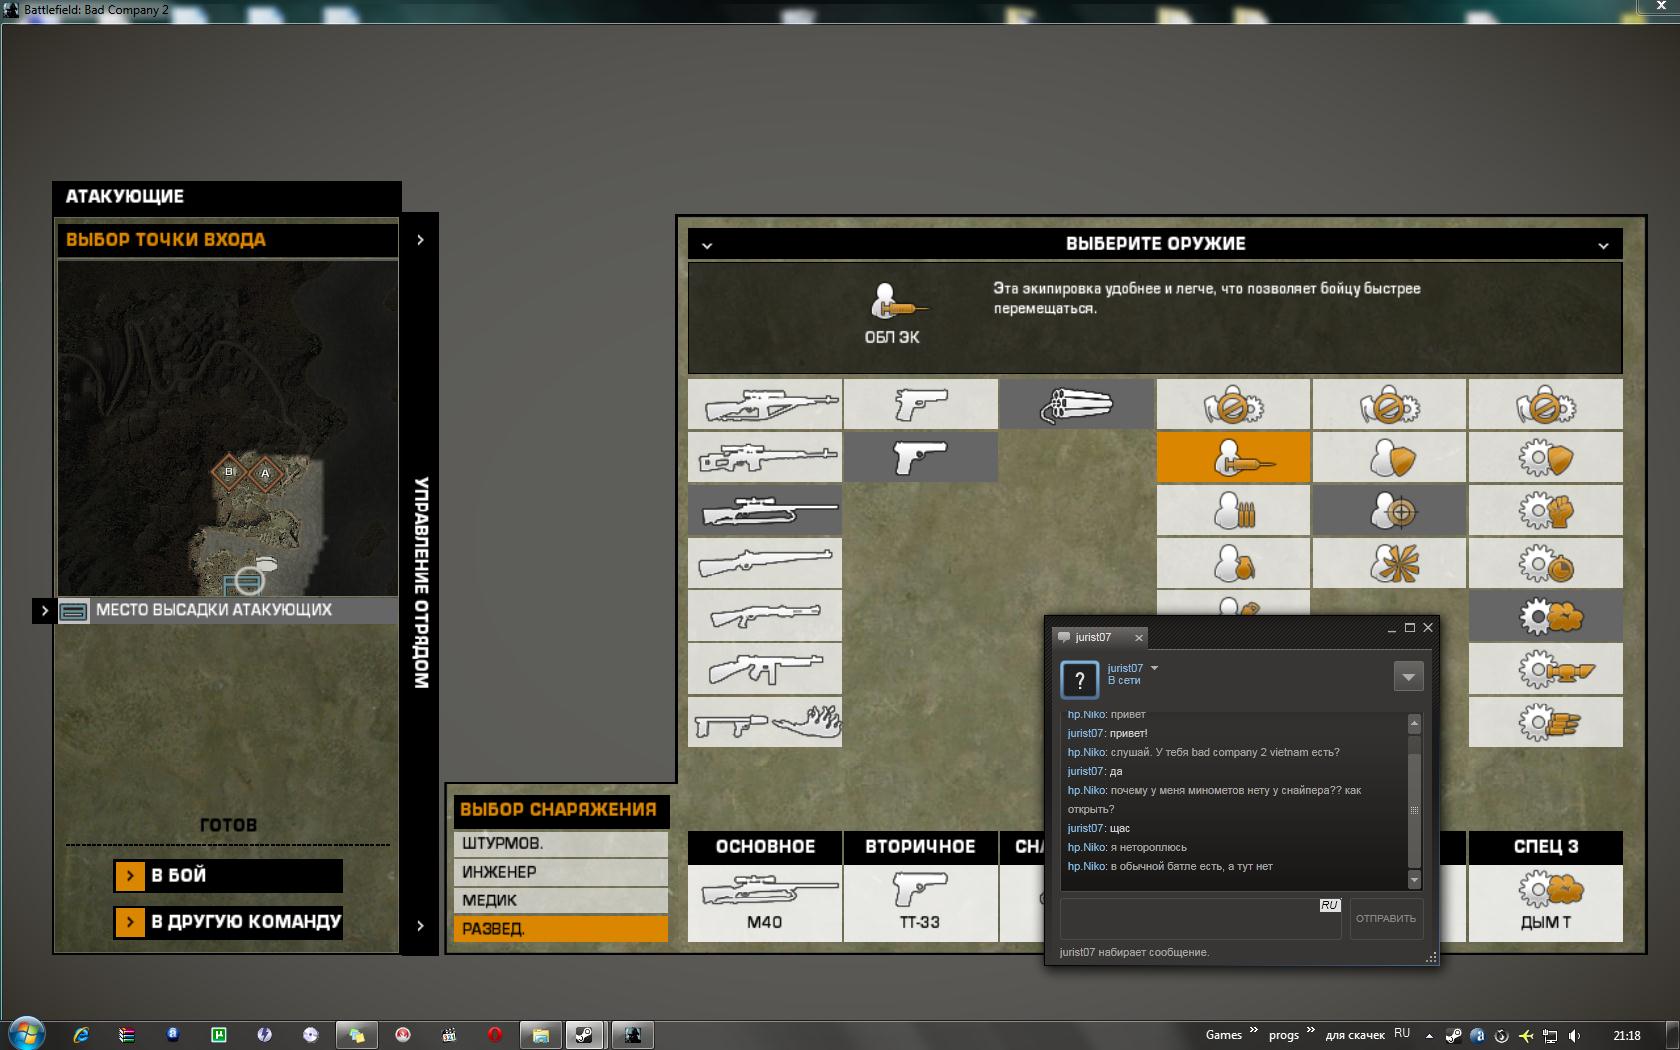Select the top pistol in the secondary column
This screenshot has width=1680, height=1050.
921,404
